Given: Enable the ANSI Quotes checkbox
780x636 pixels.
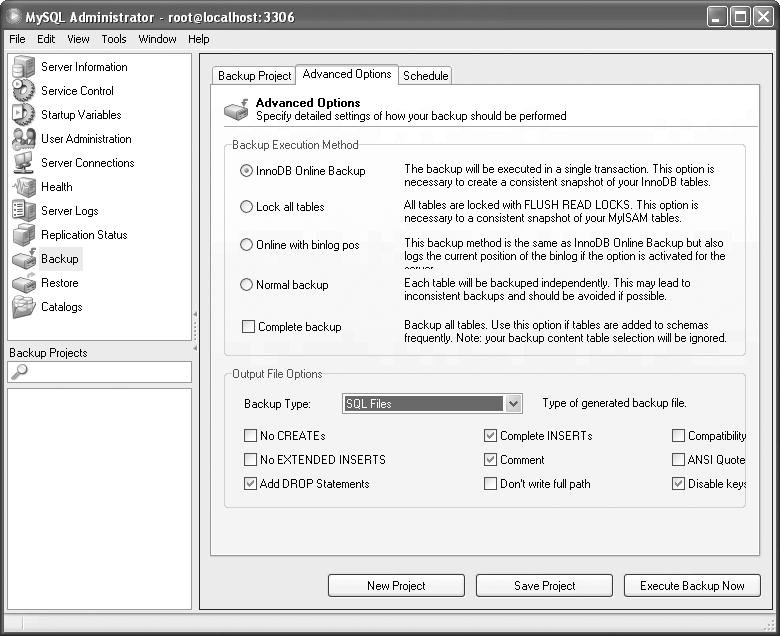Looking at the screenshot, I should 678,459.
